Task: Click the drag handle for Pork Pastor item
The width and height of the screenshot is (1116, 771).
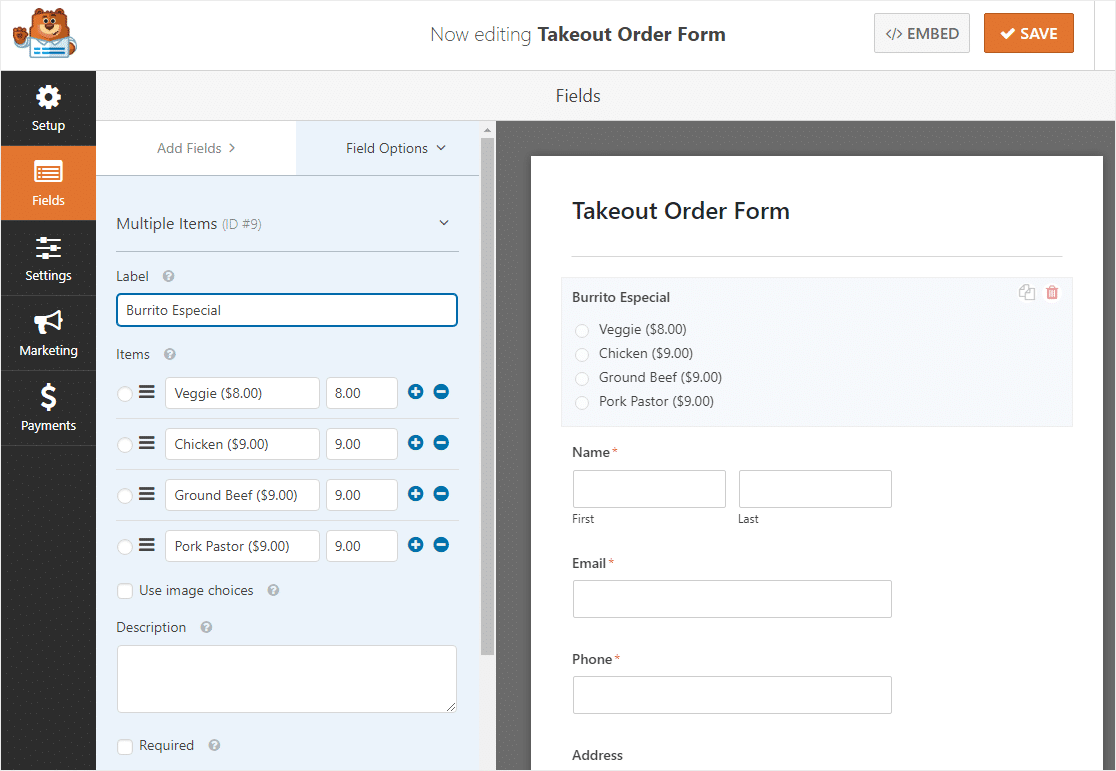Action: (x=147, y=545)
